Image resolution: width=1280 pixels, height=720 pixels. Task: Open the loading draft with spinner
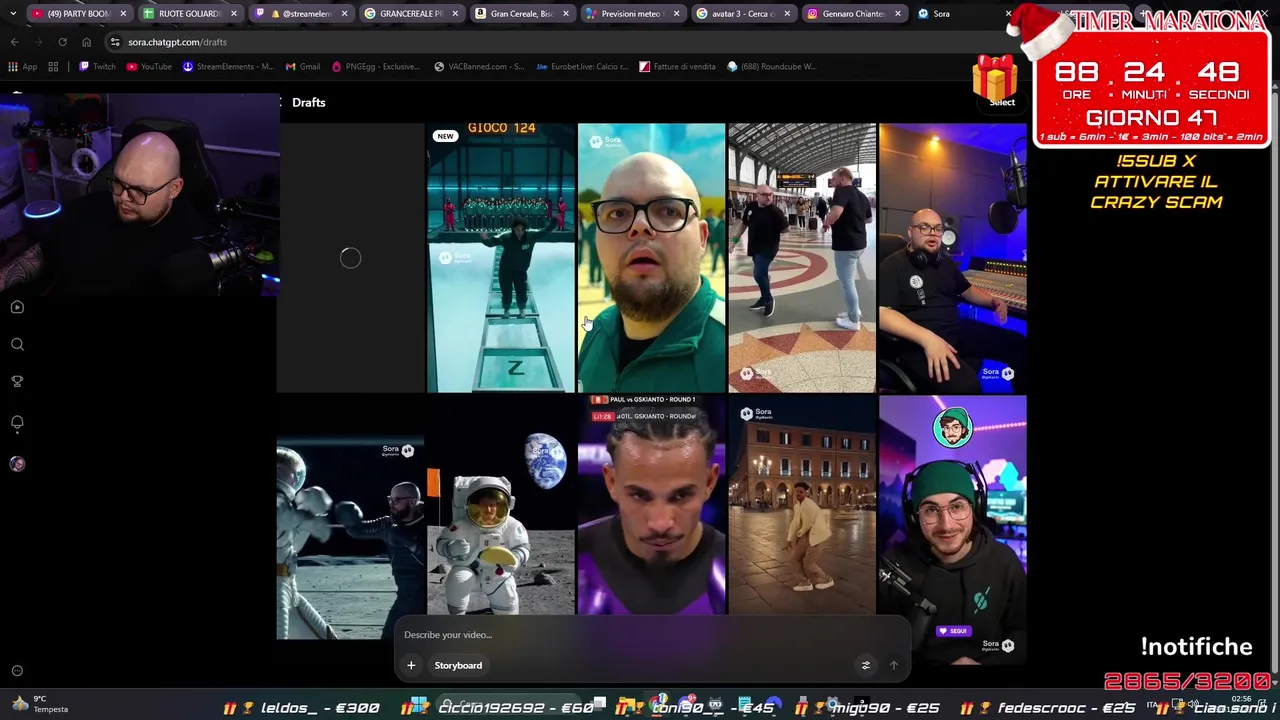click(x=350, y=258)
